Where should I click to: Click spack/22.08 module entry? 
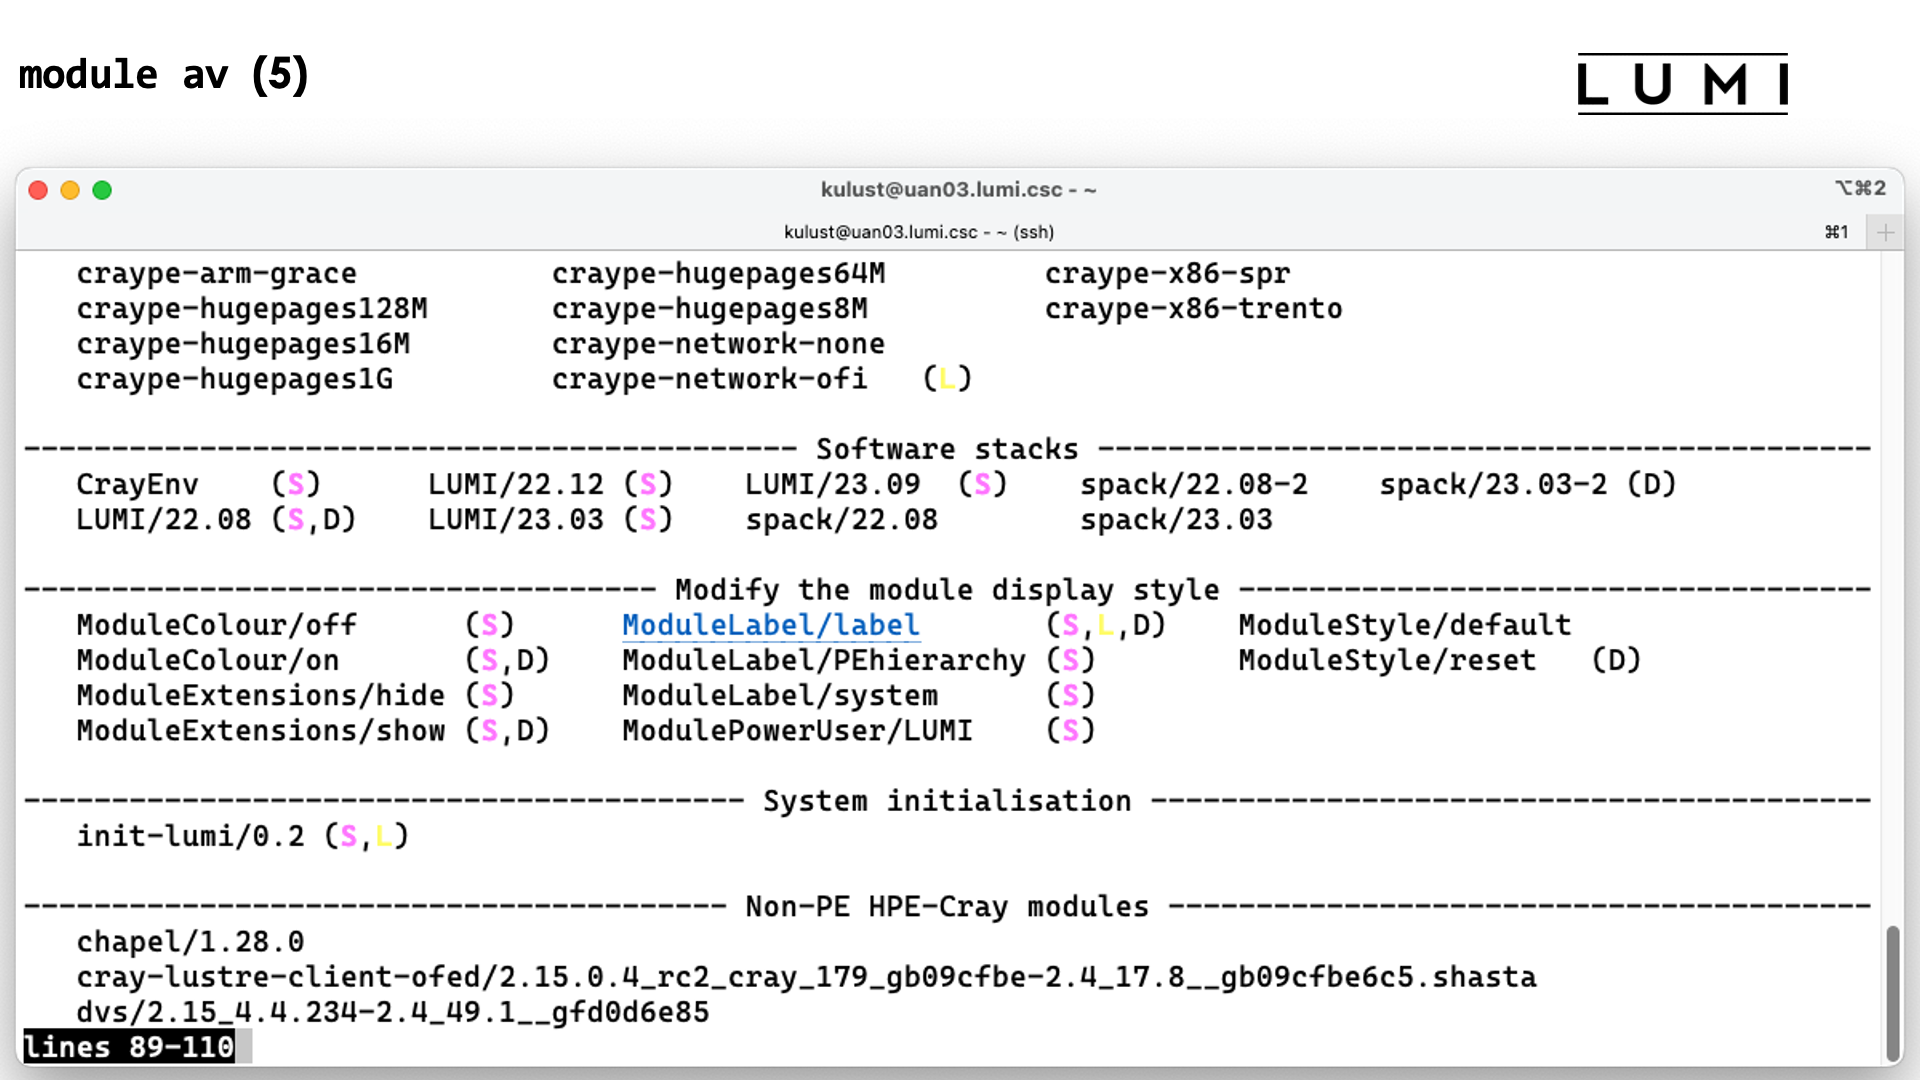coord(841,520)
